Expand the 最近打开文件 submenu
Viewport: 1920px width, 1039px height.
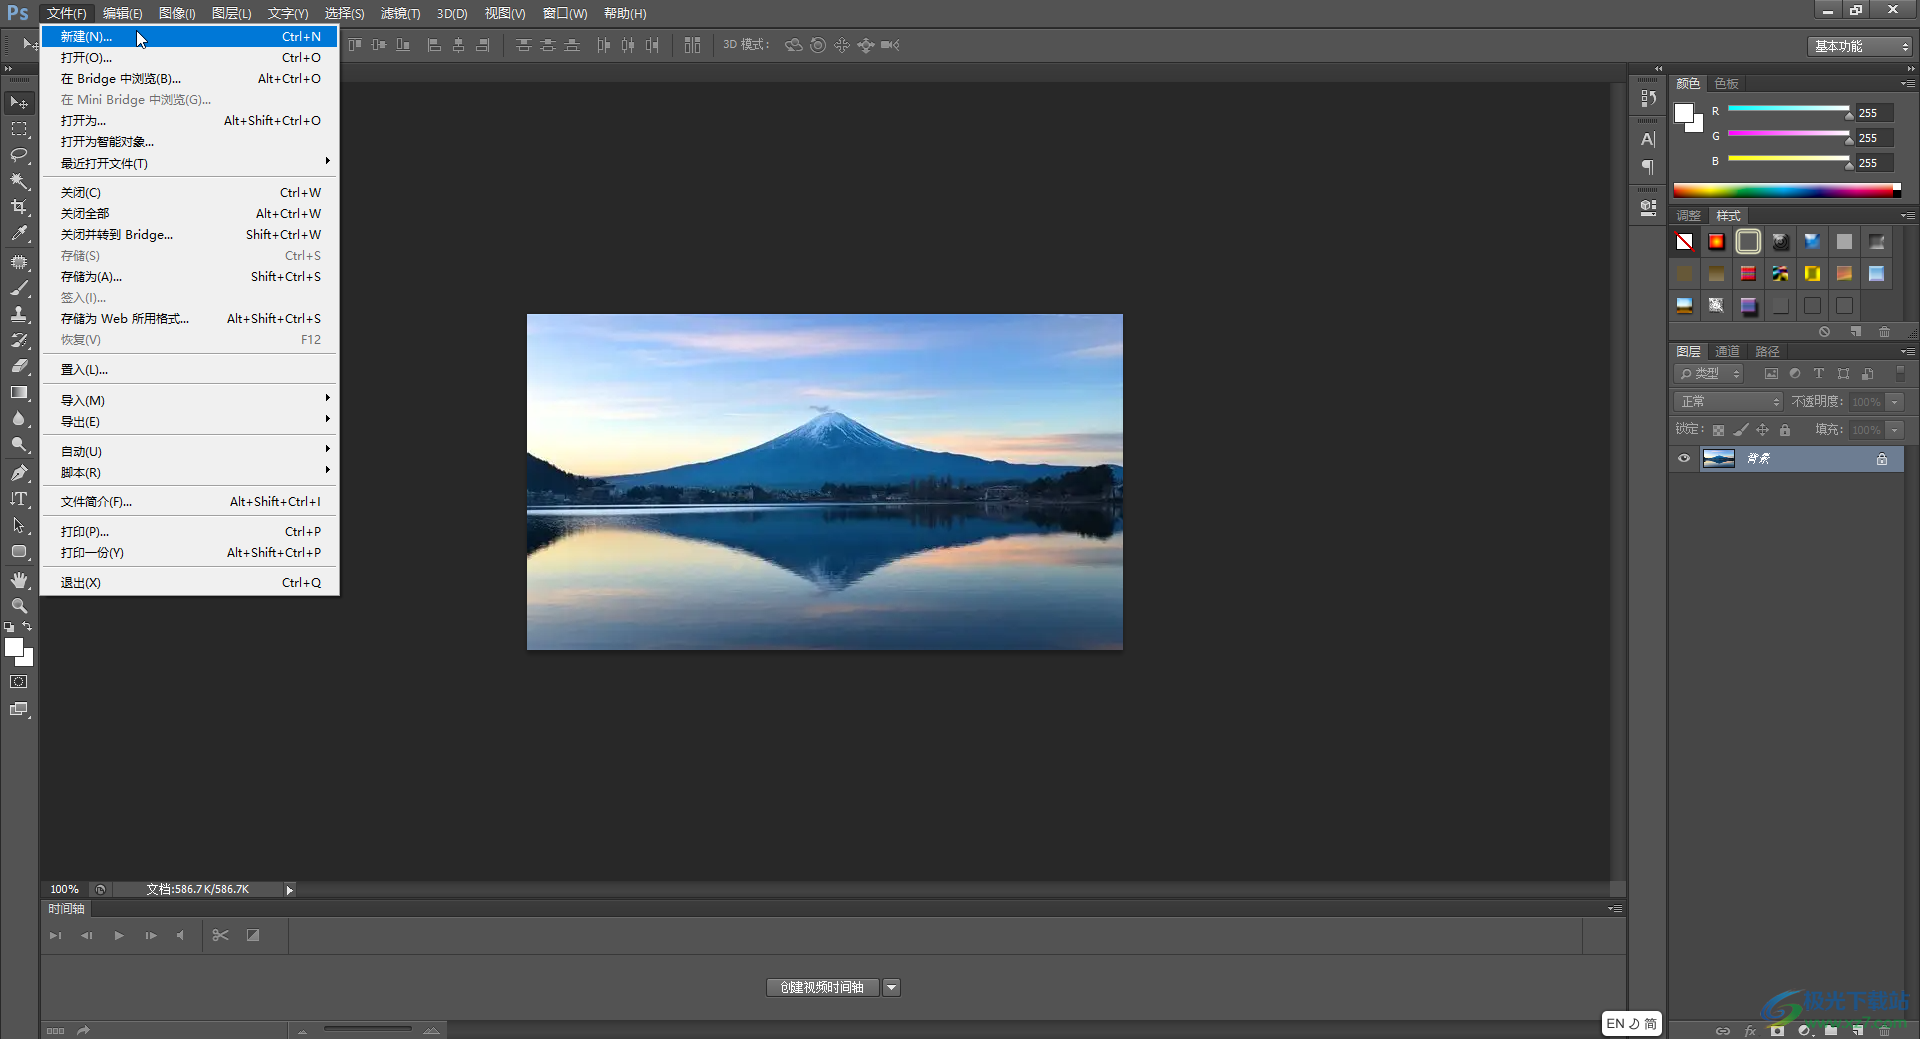(x=190, y=163)
